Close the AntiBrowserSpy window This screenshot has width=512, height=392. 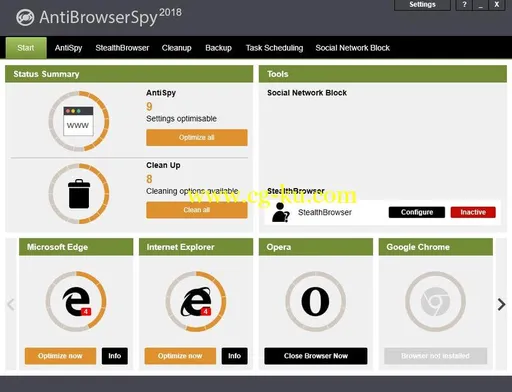tap(497, 5)
